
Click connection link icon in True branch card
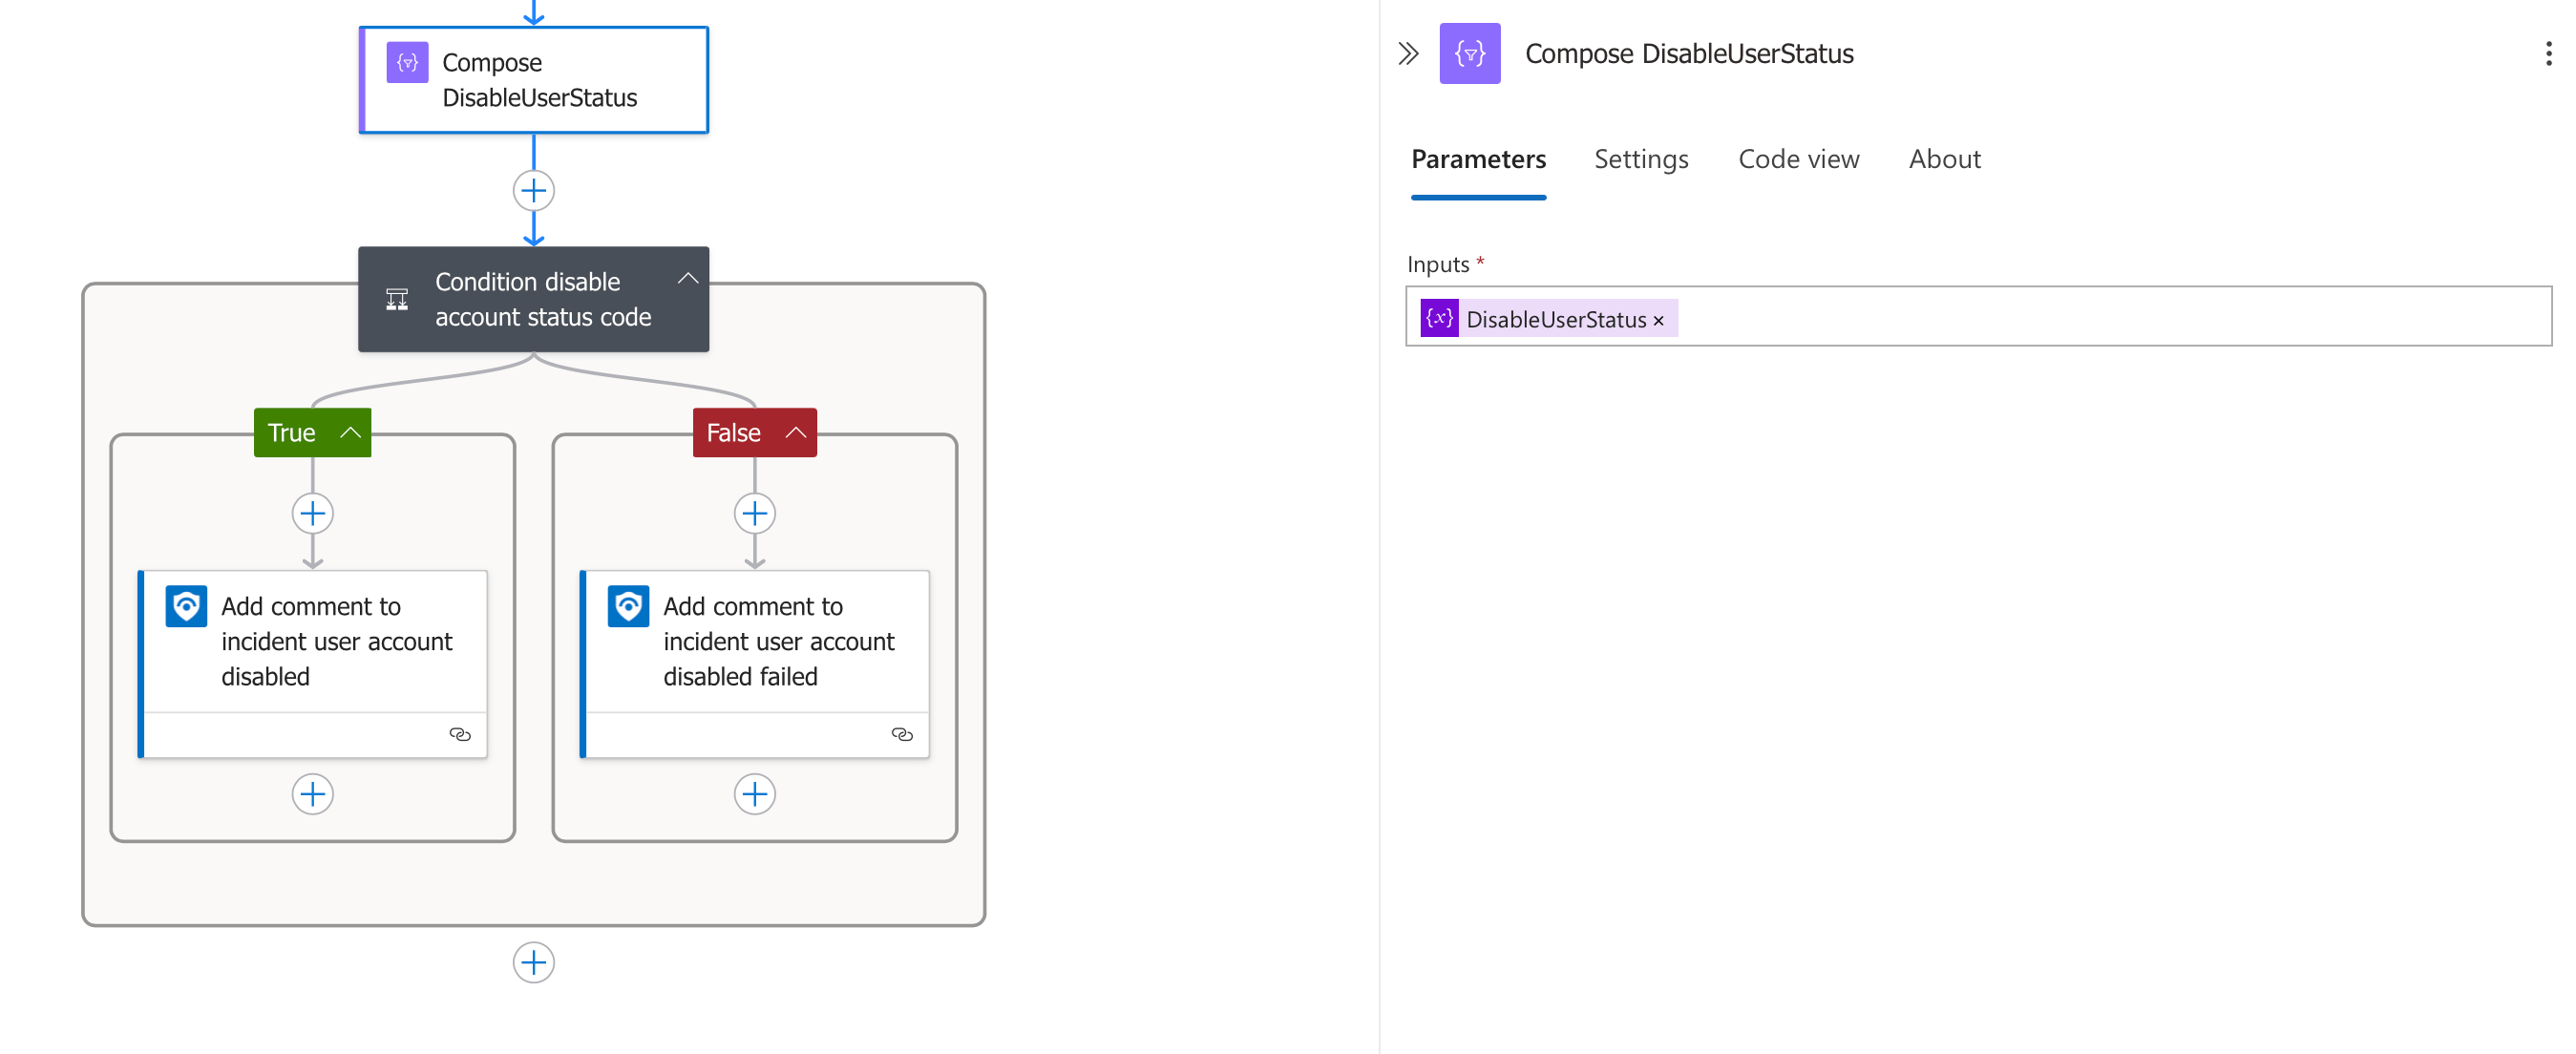pyautogui.click(x=460, y=734)
